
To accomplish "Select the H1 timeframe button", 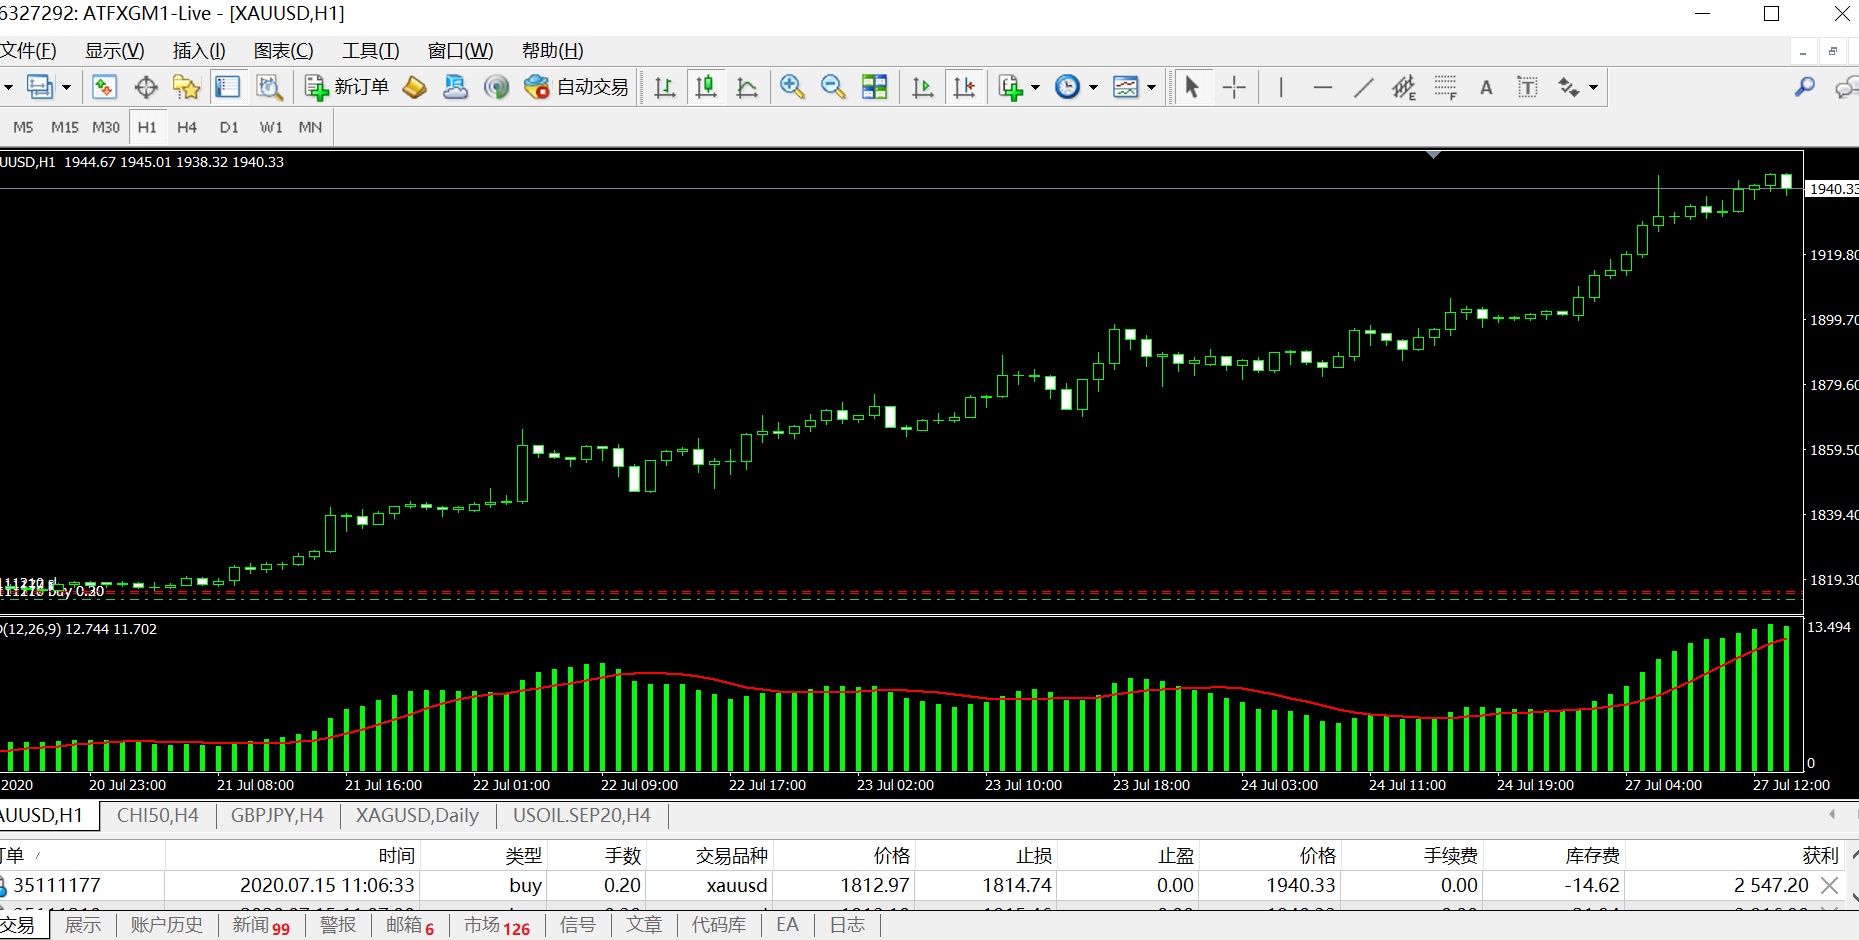I will pyautogui.click(x=147, y=127).
